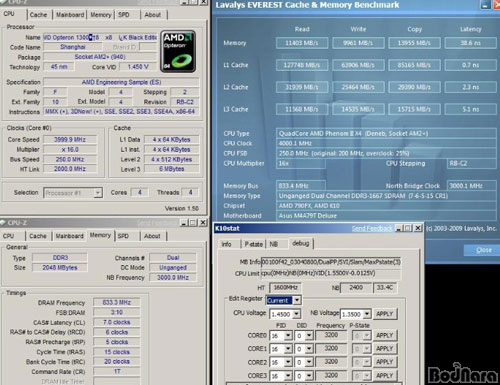The height and width of the screenshot is (385, 500).
Task: Close the bottom CPU-Z window
Action: 203,223
